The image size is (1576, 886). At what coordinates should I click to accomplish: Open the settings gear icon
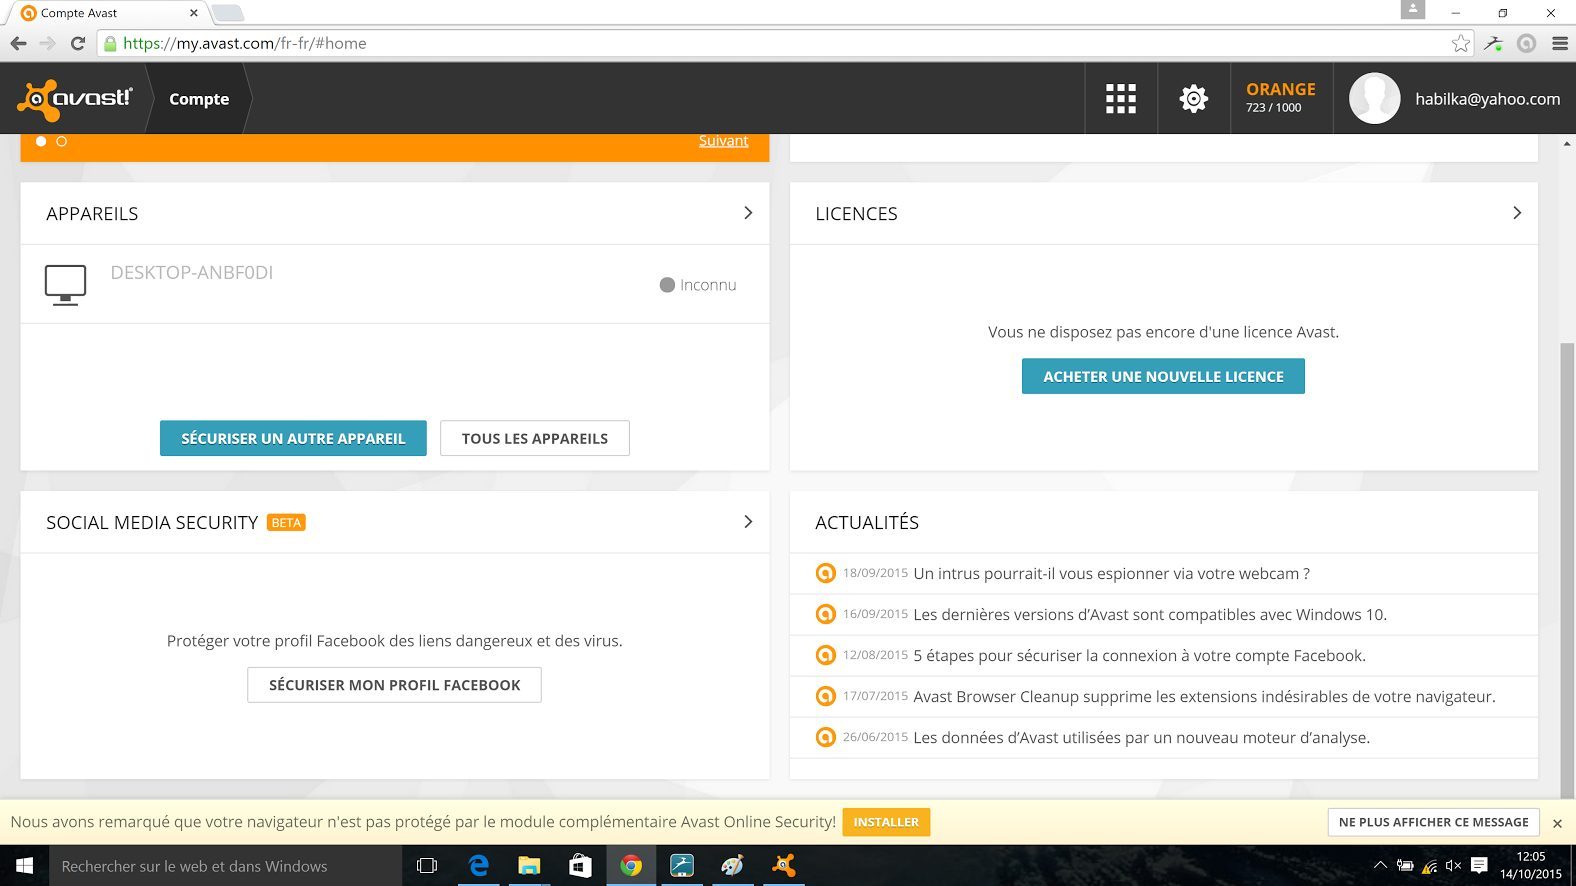(x=1193, y=98)
